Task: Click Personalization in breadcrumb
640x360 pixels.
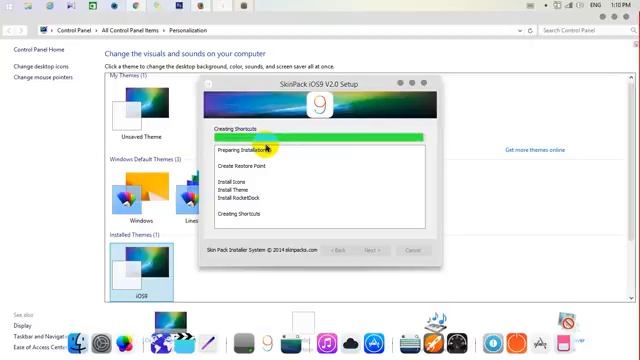Action: [x=188, y=30]
